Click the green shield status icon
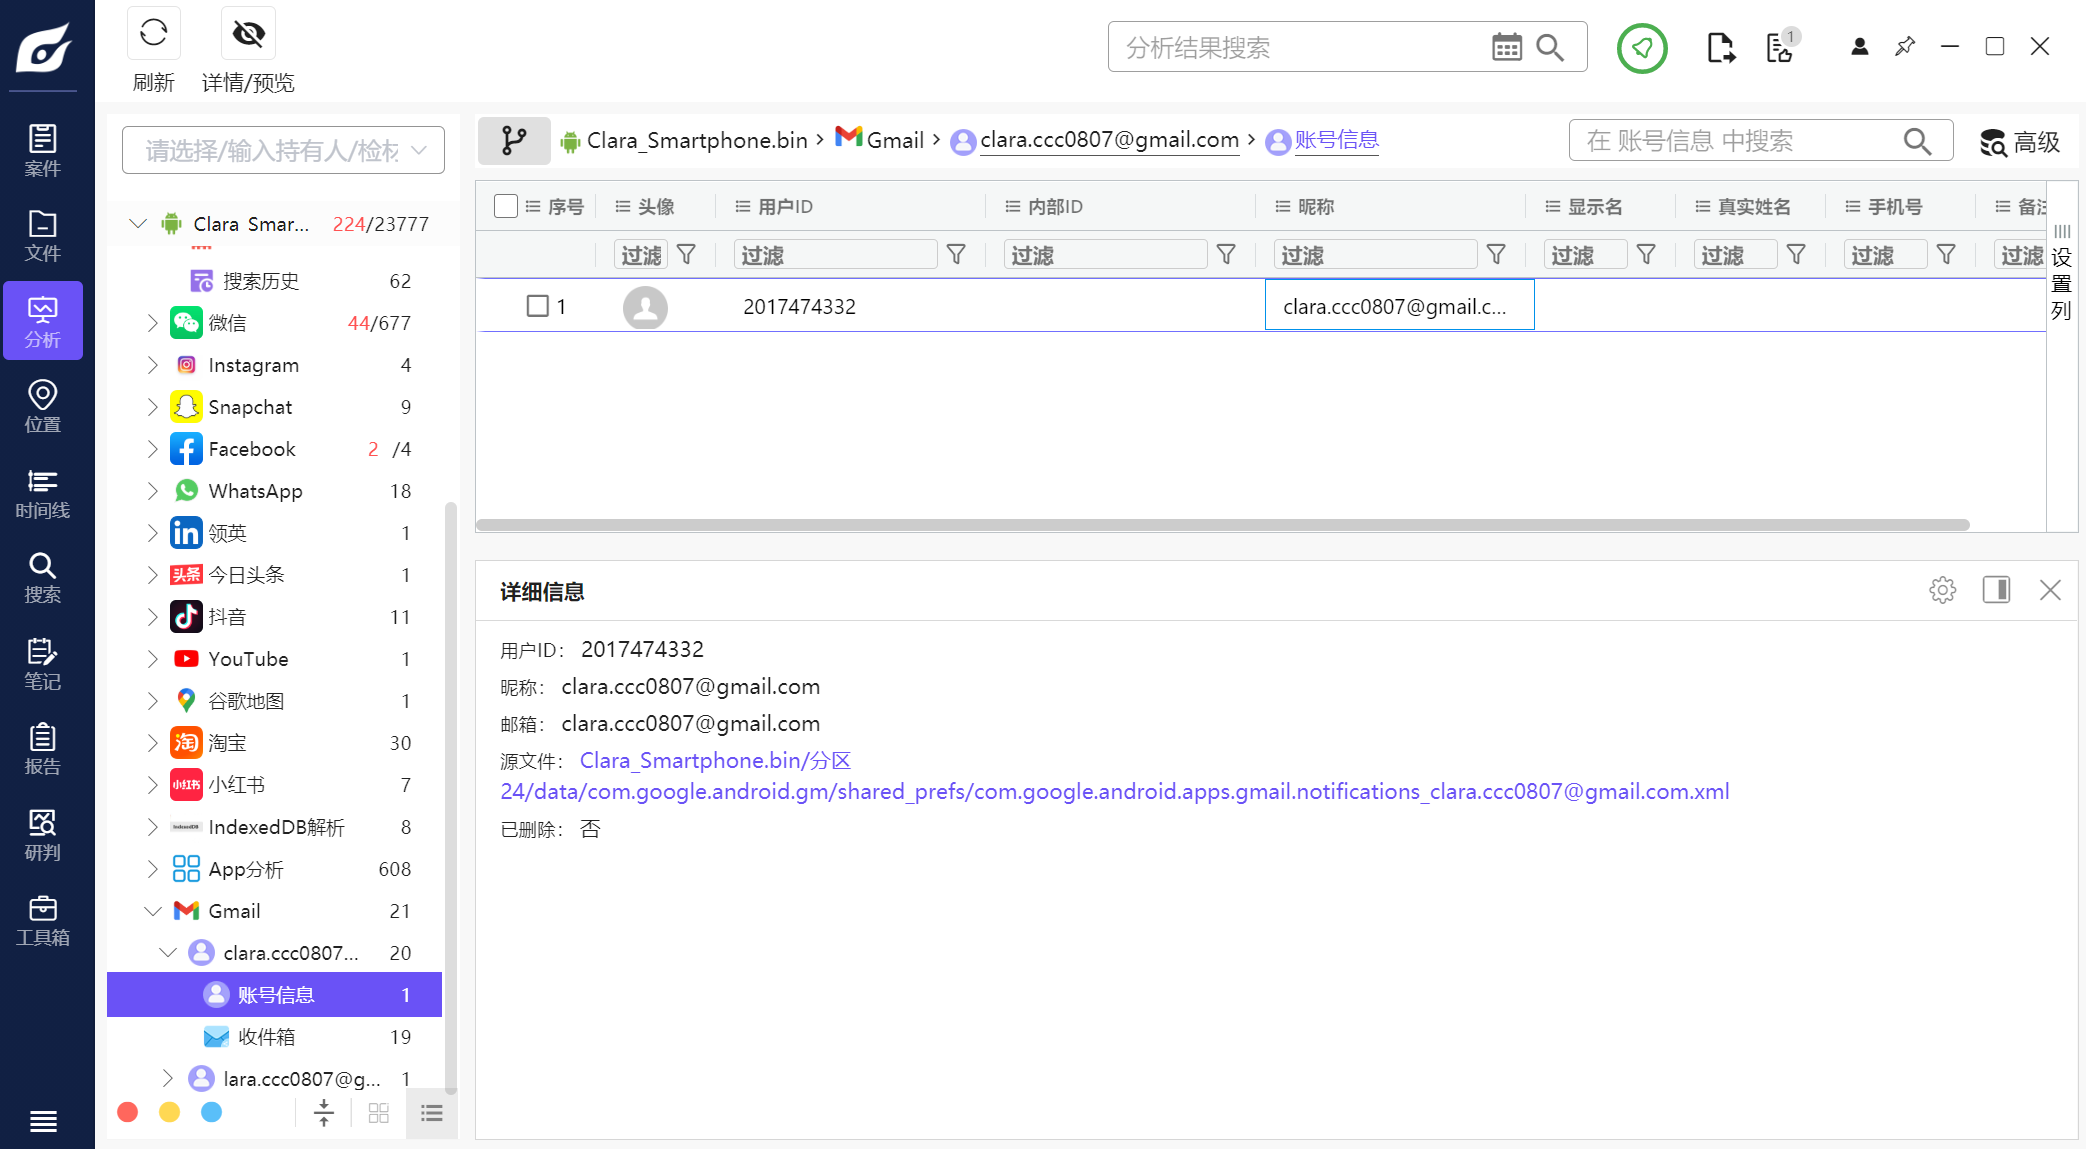 [x=1641, y=47]
